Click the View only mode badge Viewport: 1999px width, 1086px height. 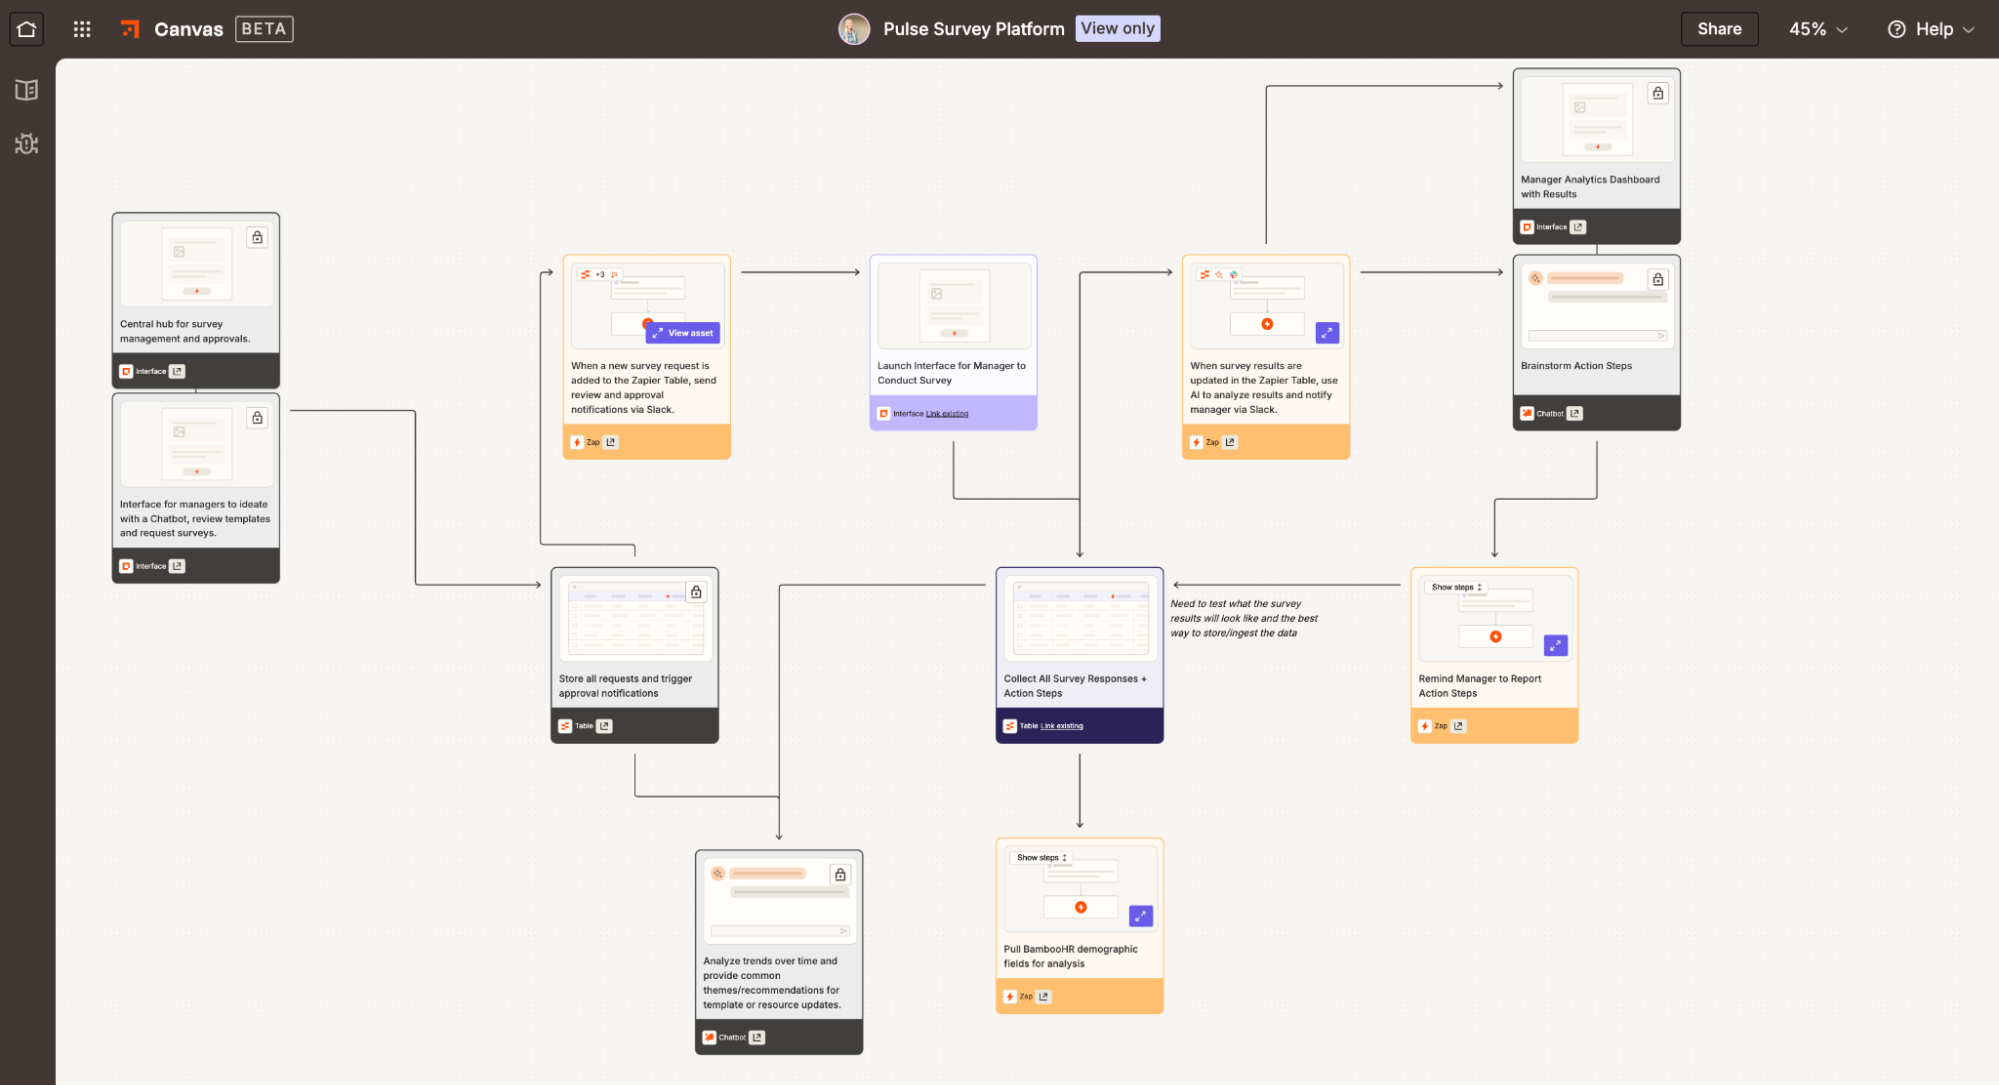tap(1117, 28)
